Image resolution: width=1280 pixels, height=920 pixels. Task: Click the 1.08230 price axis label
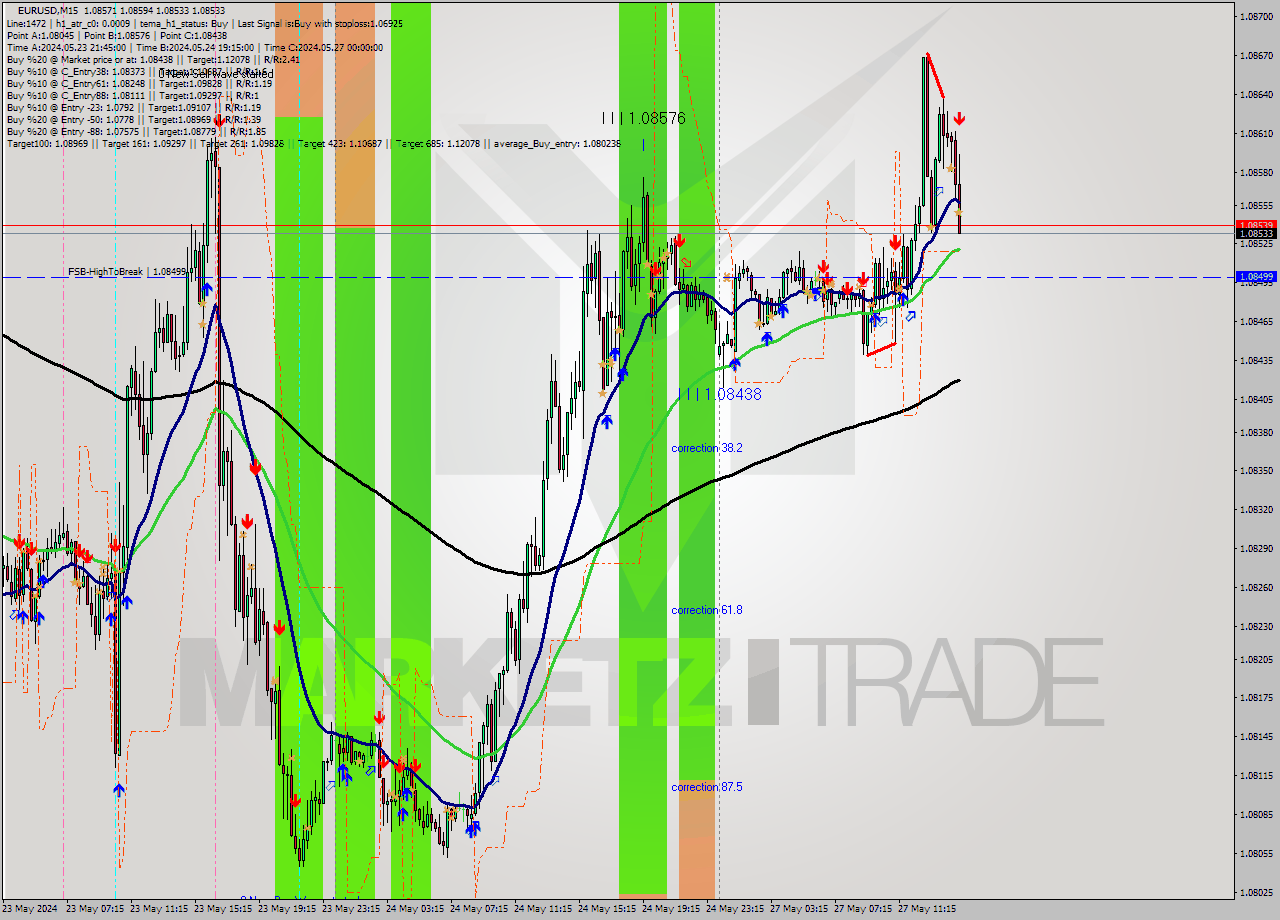click(x=1255, y=626)
